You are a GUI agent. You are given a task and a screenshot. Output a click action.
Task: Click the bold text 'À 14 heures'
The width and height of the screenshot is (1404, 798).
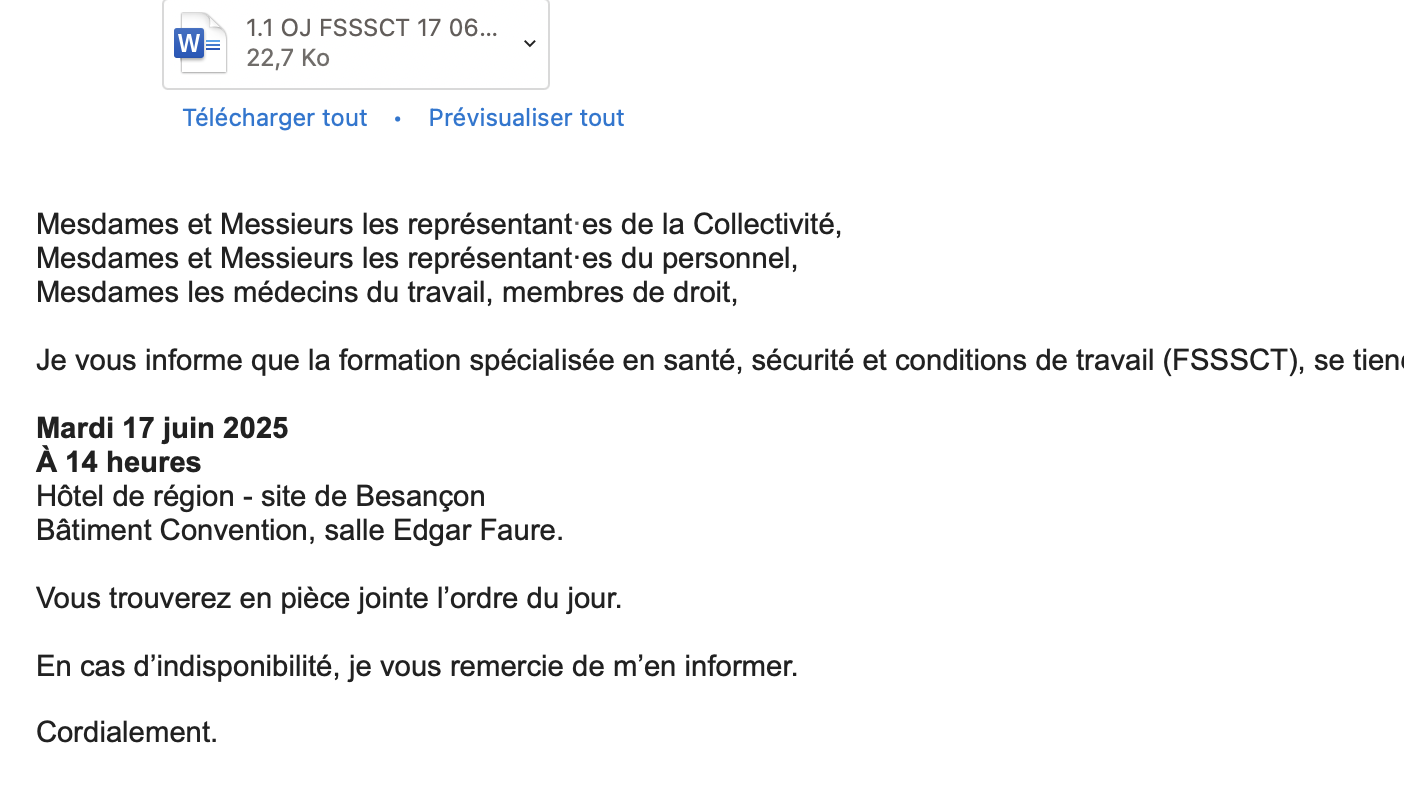pyautogui.click(x=118, y=462)
